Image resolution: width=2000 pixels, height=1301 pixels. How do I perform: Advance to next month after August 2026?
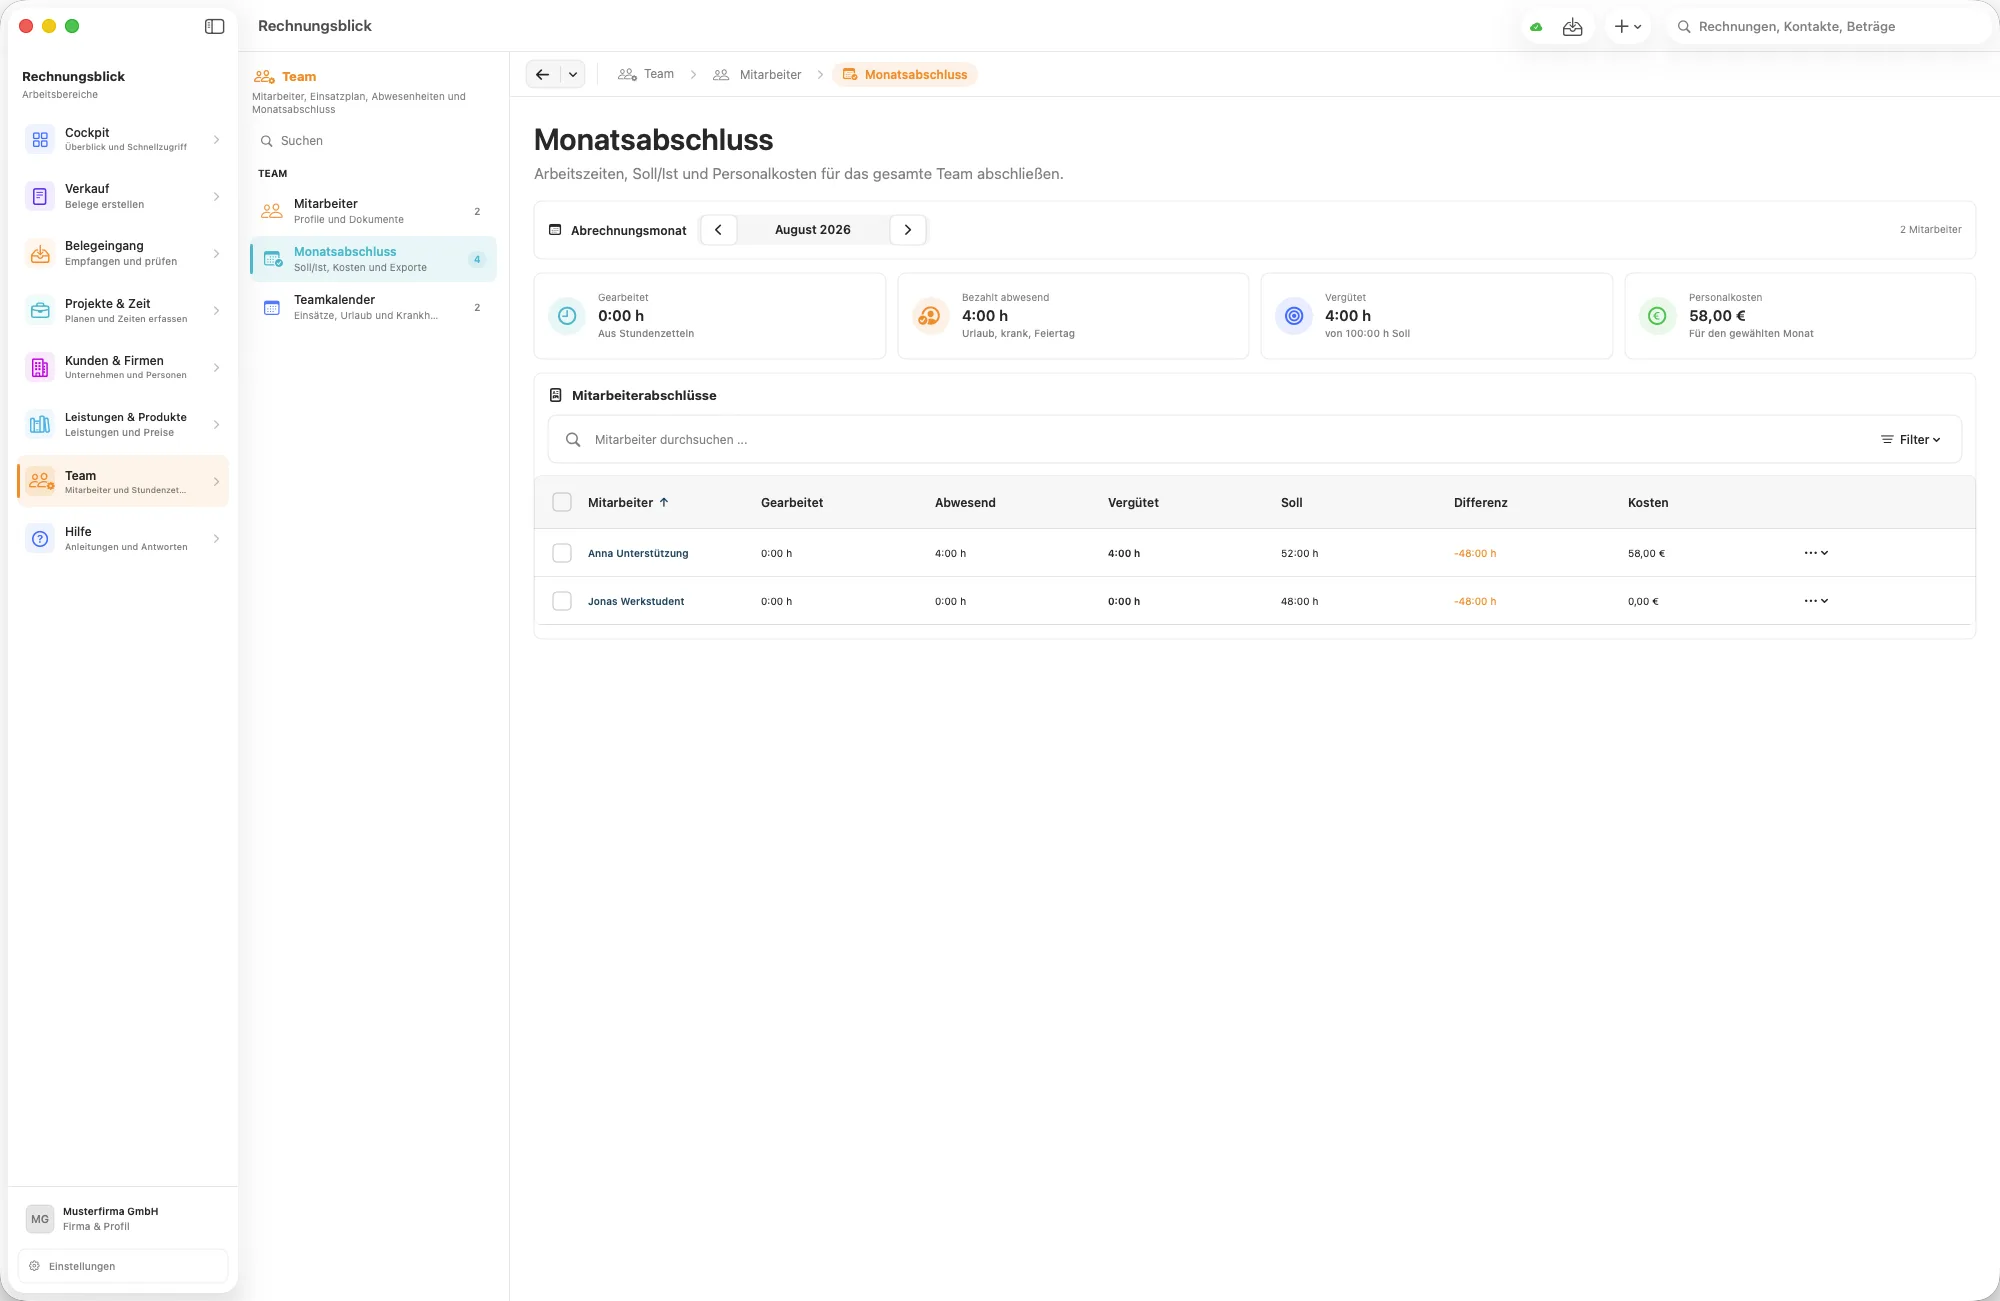point(908,230)
